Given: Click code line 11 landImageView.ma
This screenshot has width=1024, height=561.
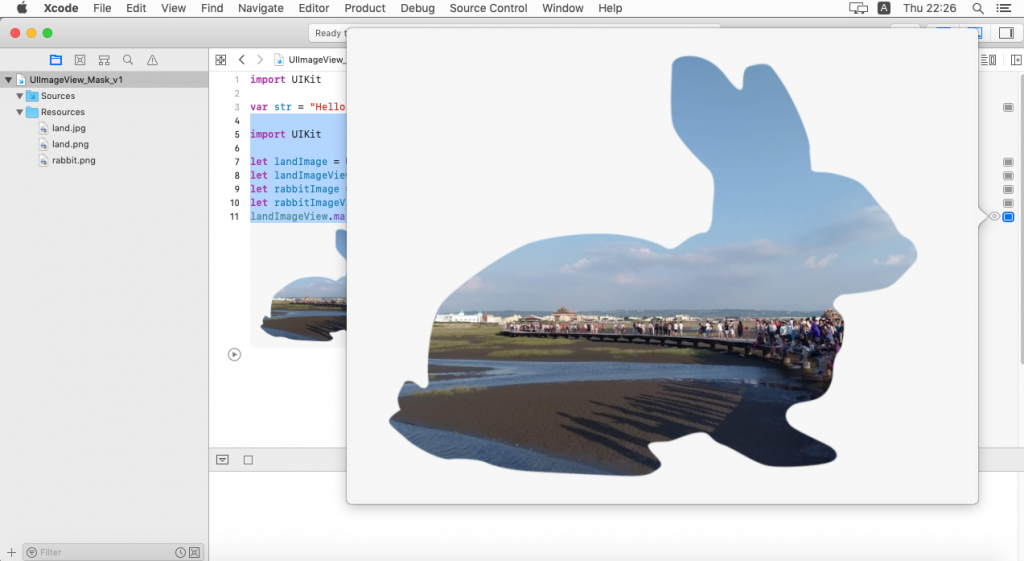Looking at the screenshot, I should (297, 217).
